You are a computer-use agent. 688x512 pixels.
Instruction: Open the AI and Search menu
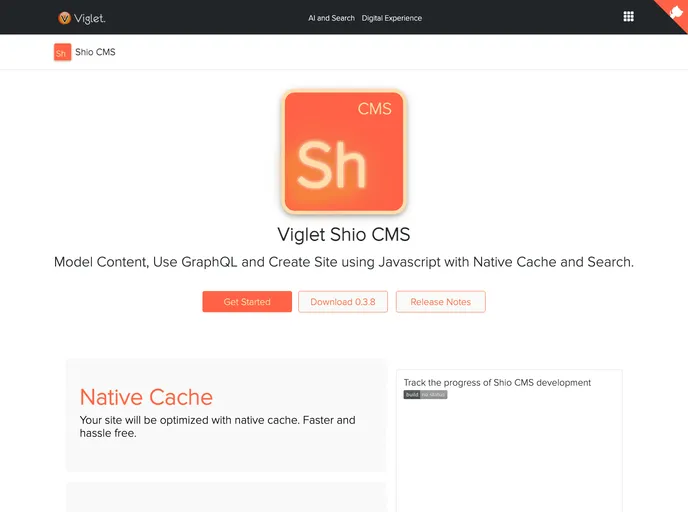pyautogui.click(x=331, y=18)
